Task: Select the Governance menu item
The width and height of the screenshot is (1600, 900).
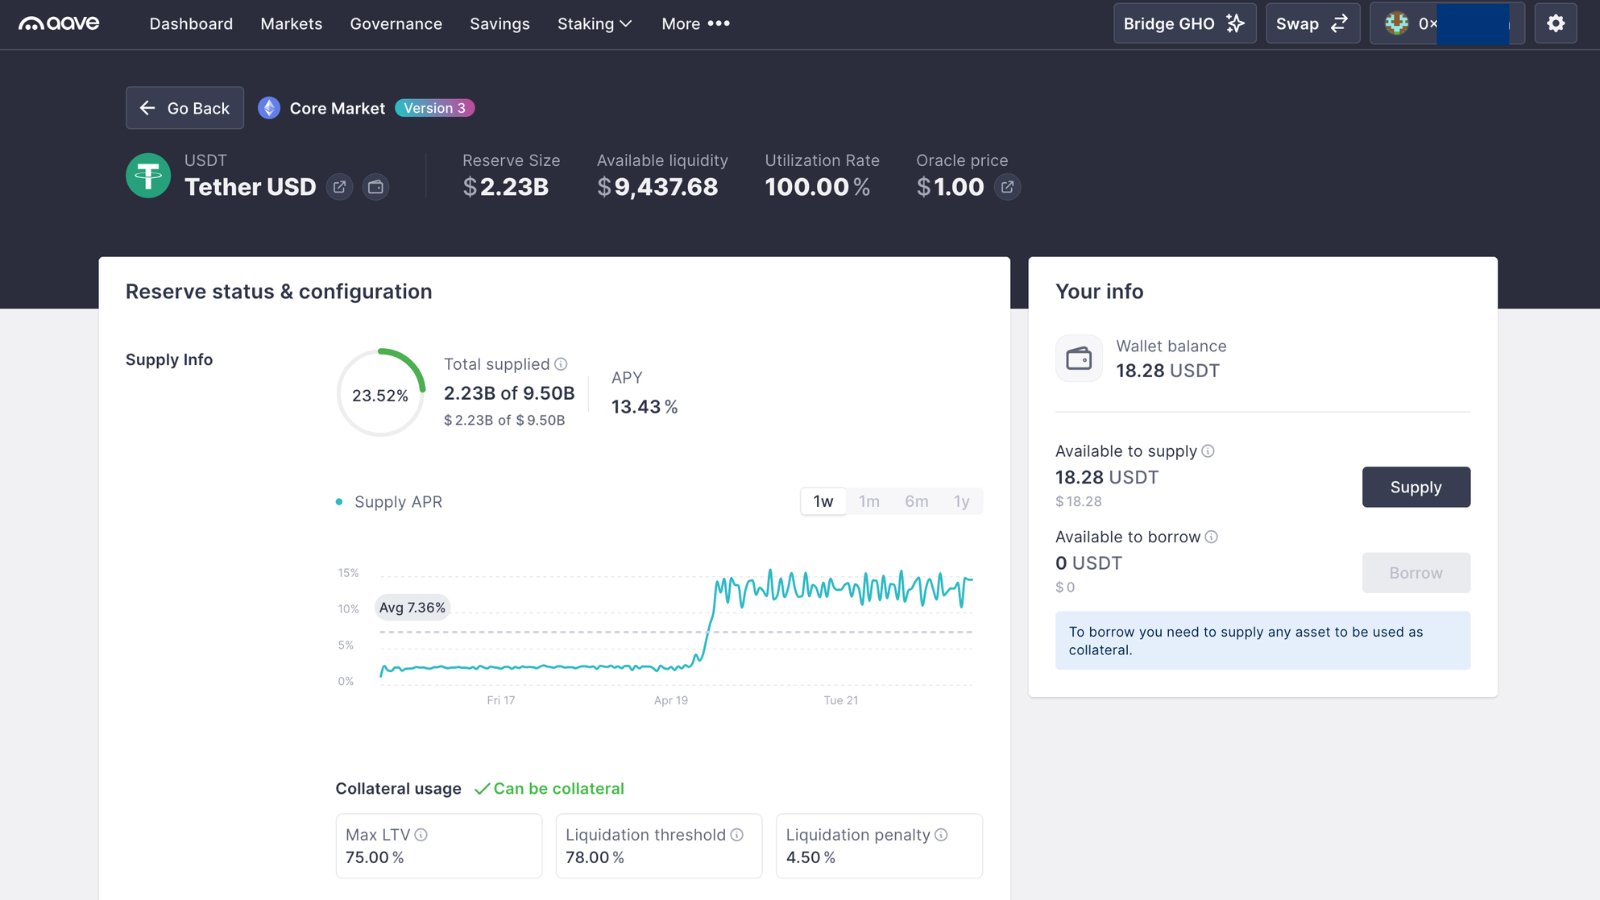Action: click(396, 23)
